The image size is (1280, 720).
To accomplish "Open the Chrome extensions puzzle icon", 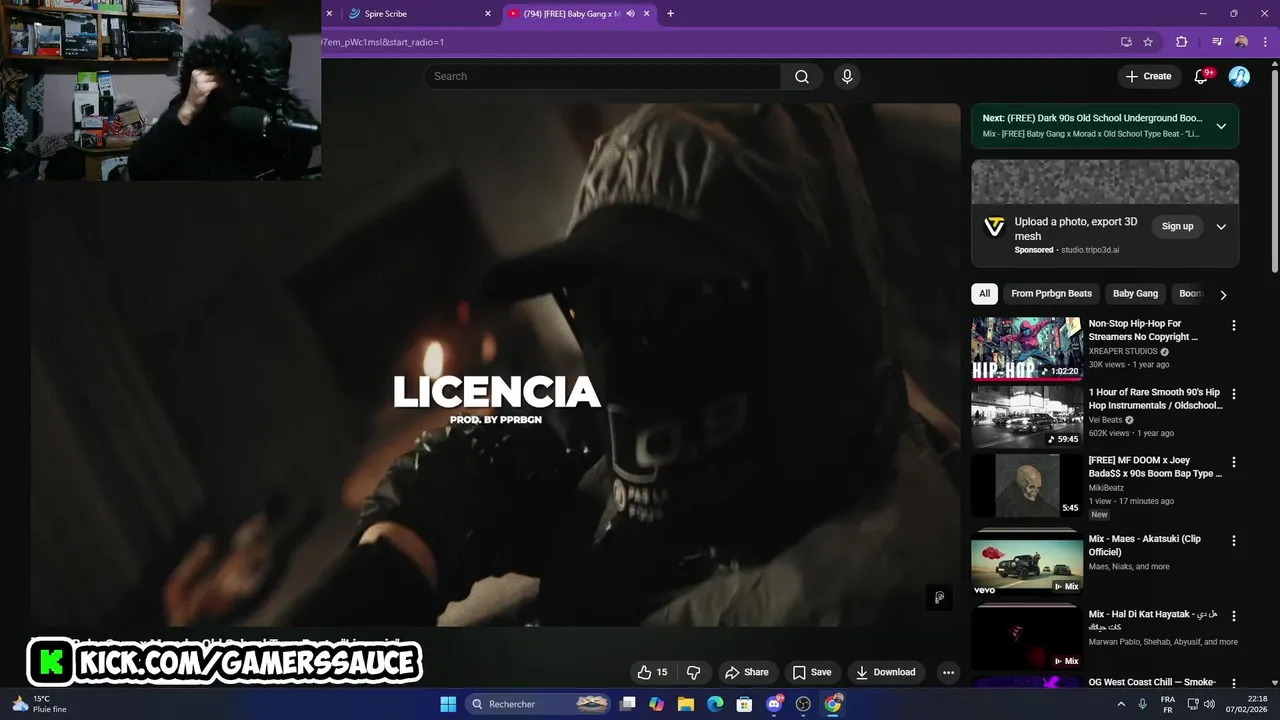I will 1181,42.
